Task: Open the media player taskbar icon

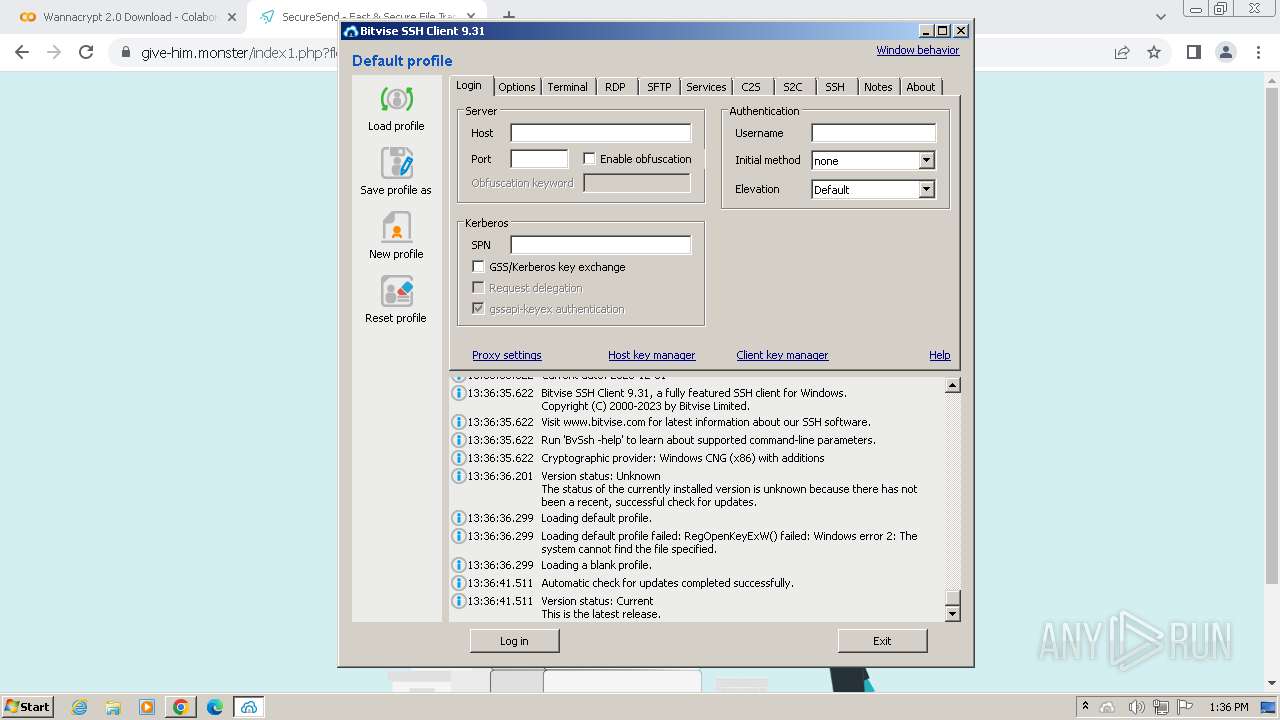Action: [147, 707]
